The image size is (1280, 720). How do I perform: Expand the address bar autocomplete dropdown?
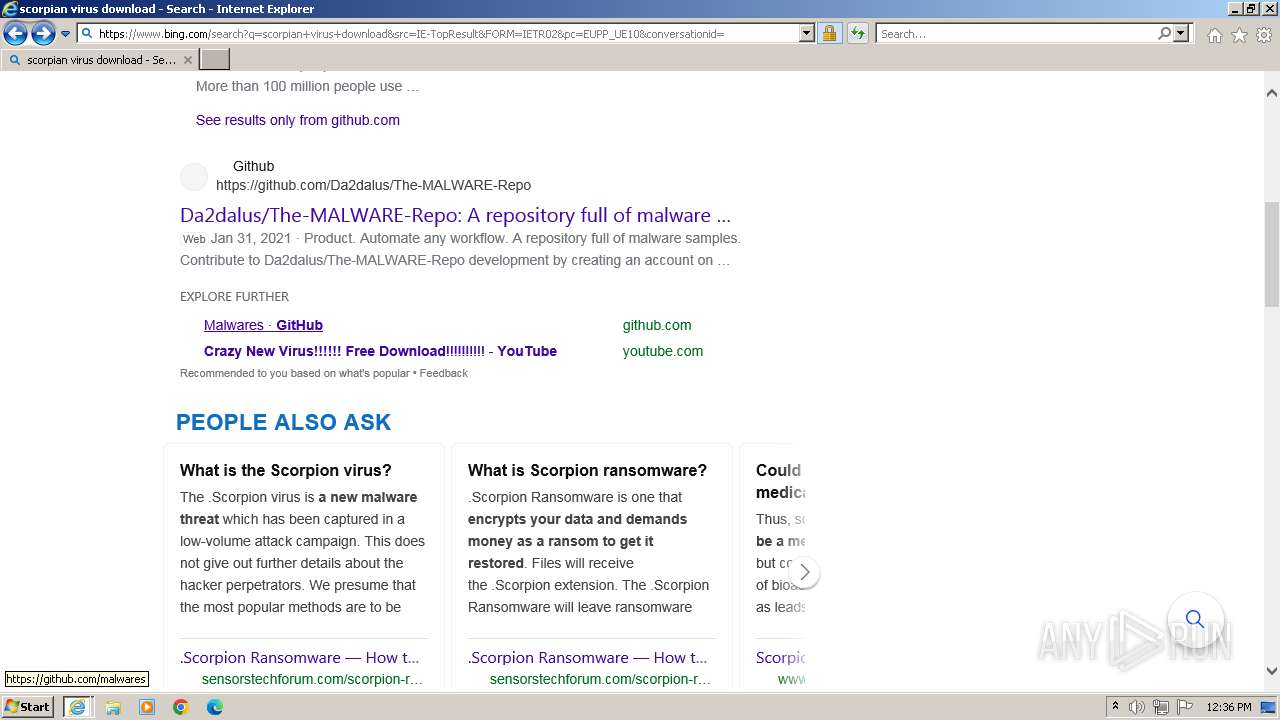pos(807,34)
